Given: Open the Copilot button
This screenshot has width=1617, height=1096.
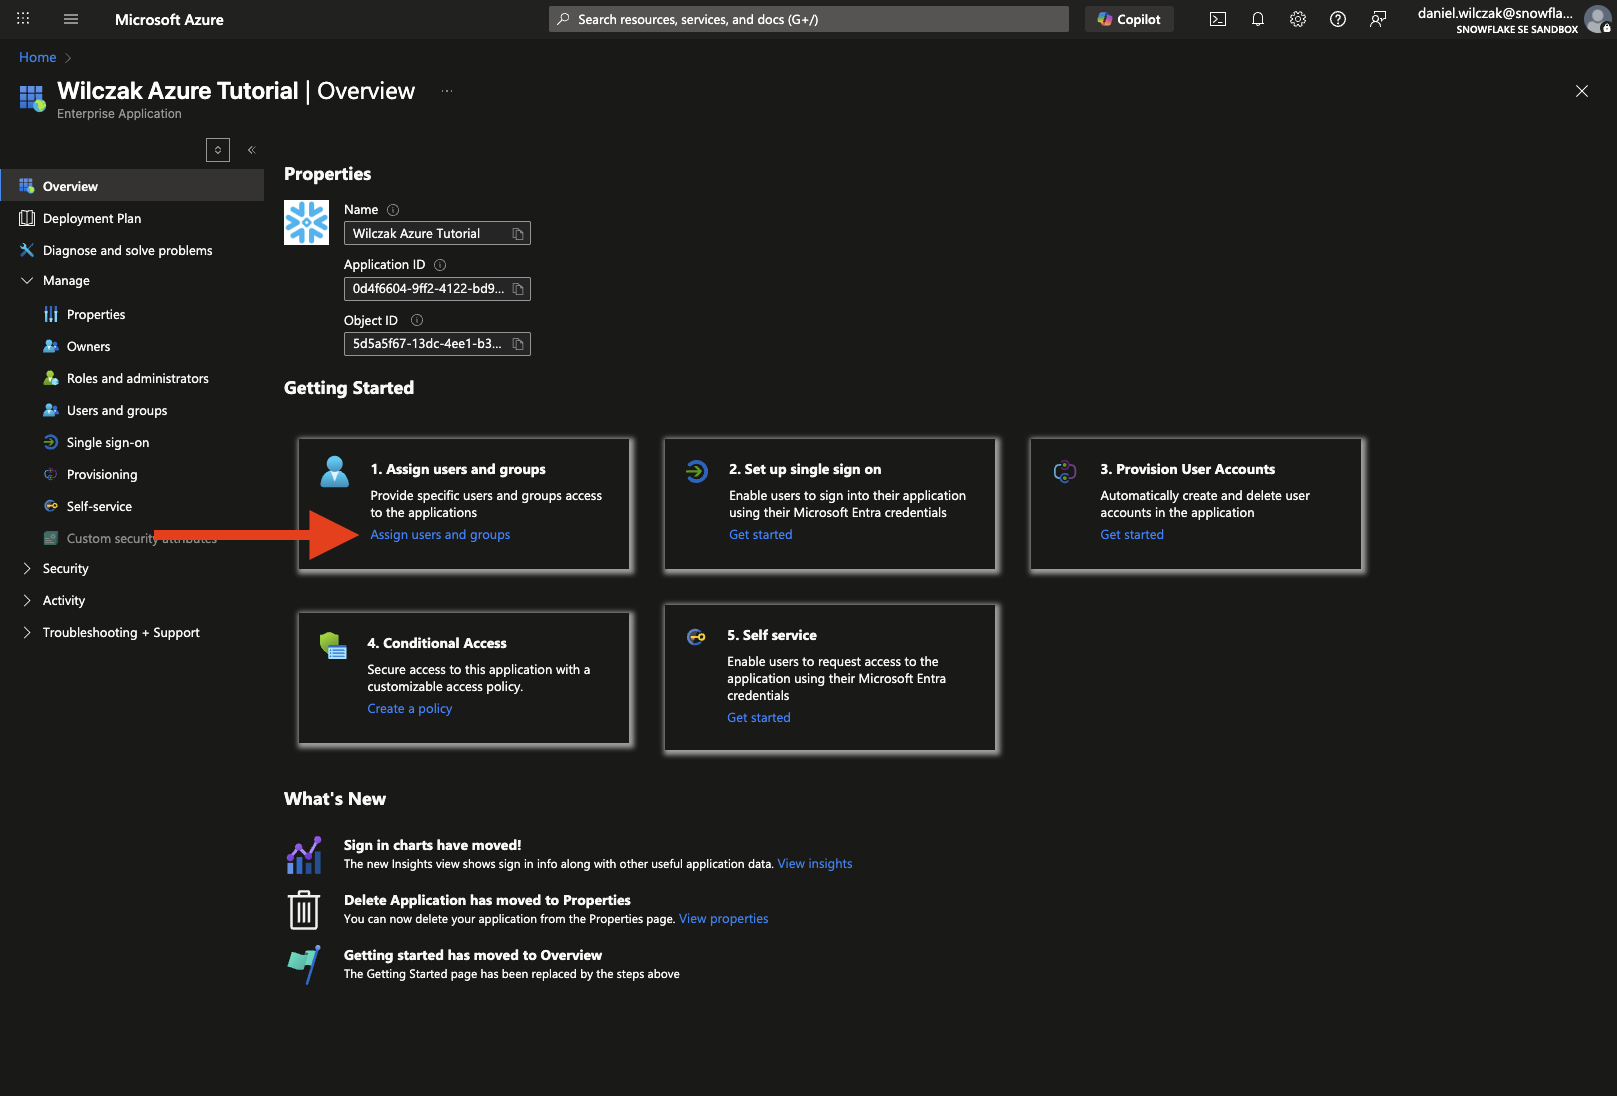Looking at the screenshot, I should click(x=1129, y=19).
